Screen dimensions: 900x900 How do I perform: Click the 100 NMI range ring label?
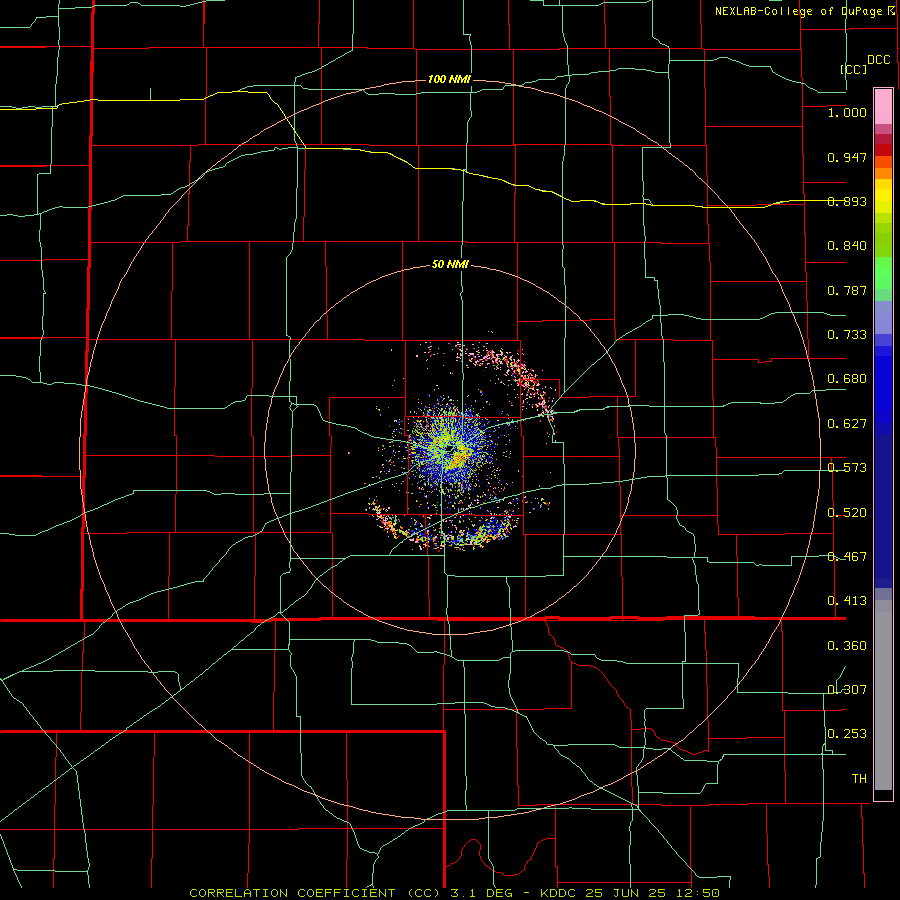click(449, 79)
